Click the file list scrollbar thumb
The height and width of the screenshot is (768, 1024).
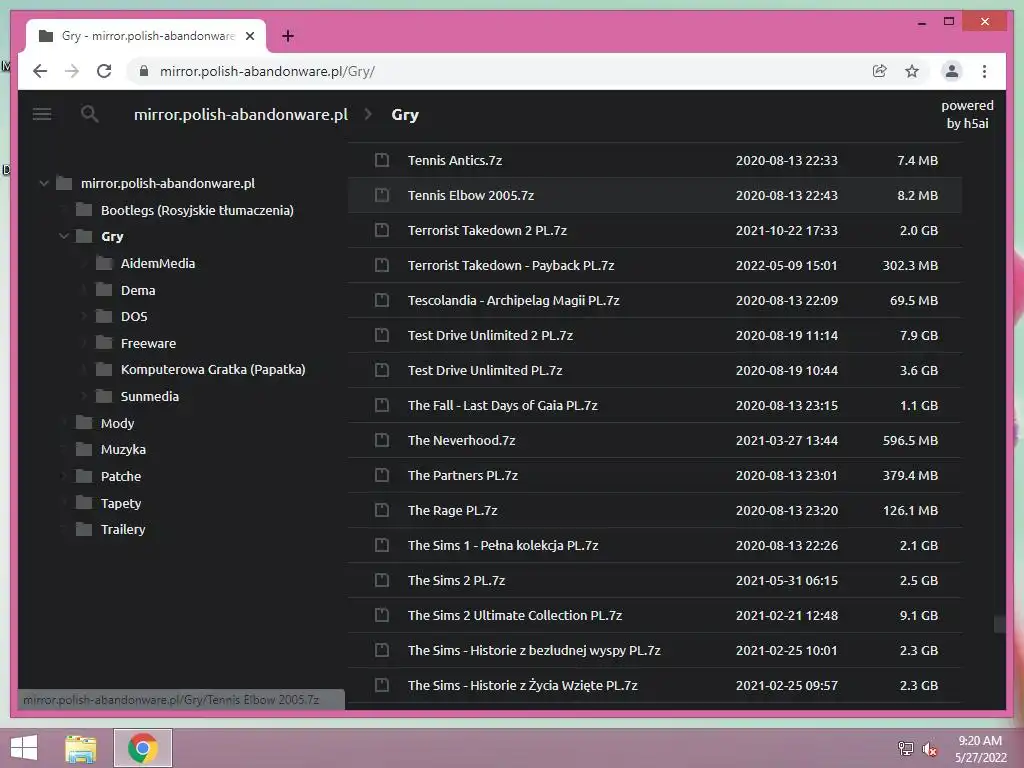(x=999, y=624)
